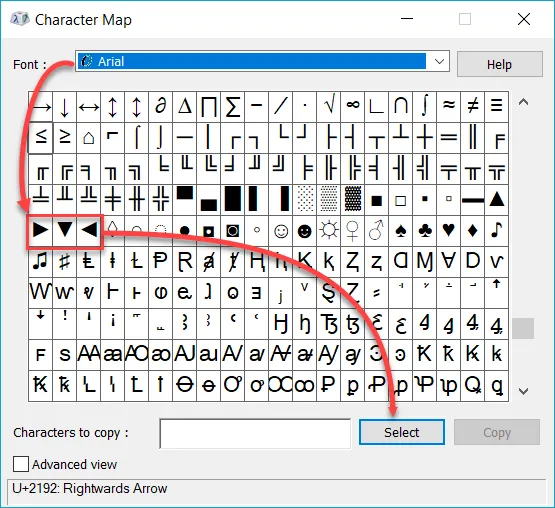This screenshot has height=508, width=555.
Task: Click the Copy button
Action: [x=497, y=432]
